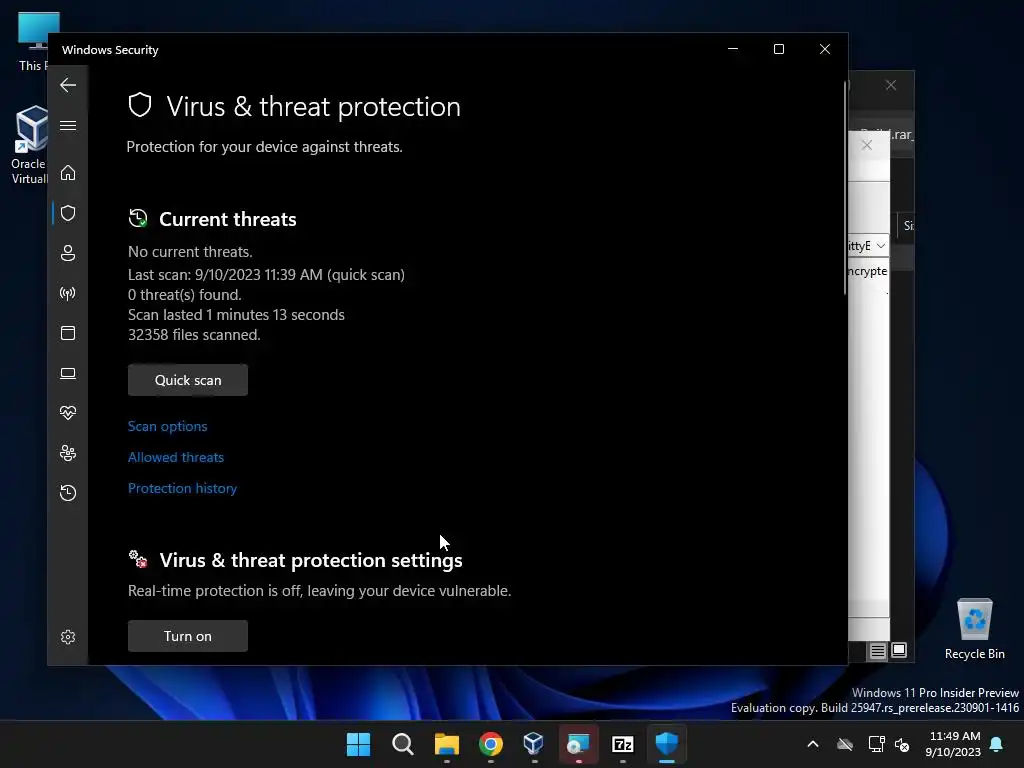Close the background archive window
The width and height of the screenshot is (1024, 768).
click(x=891, y=85)
